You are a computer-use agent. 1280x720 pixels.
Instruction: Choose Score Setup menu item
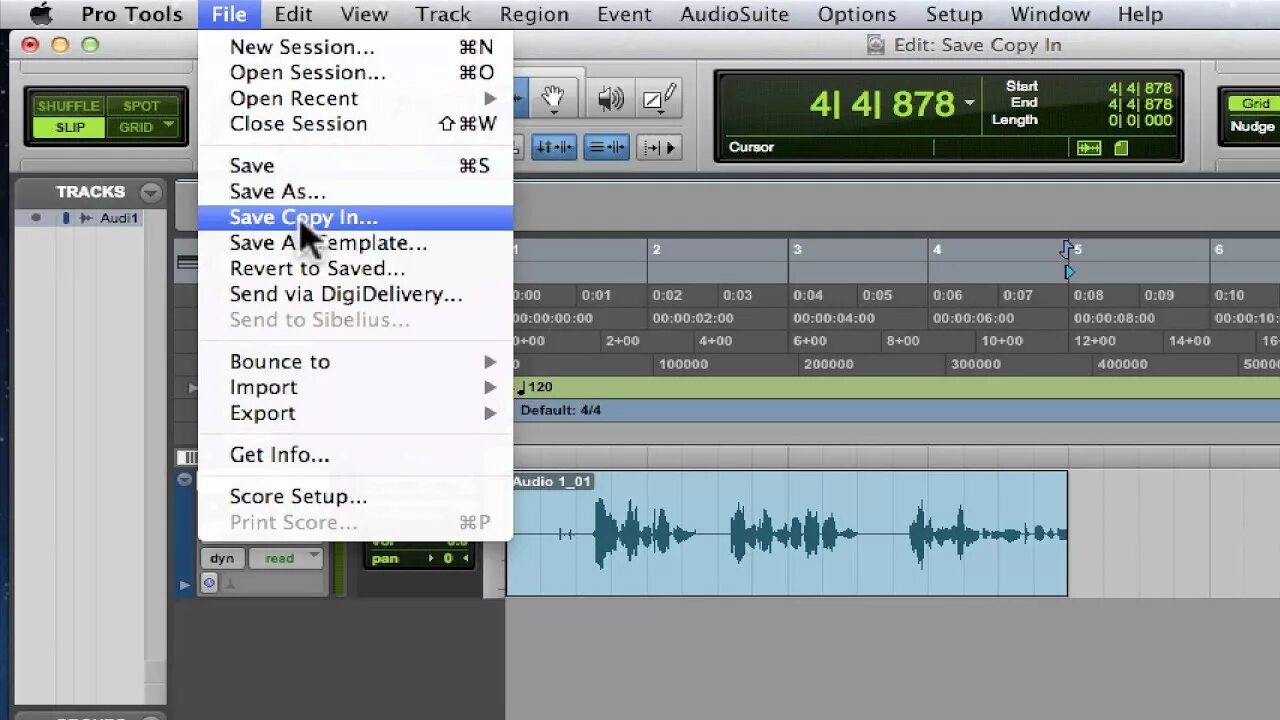coord(355,497)
